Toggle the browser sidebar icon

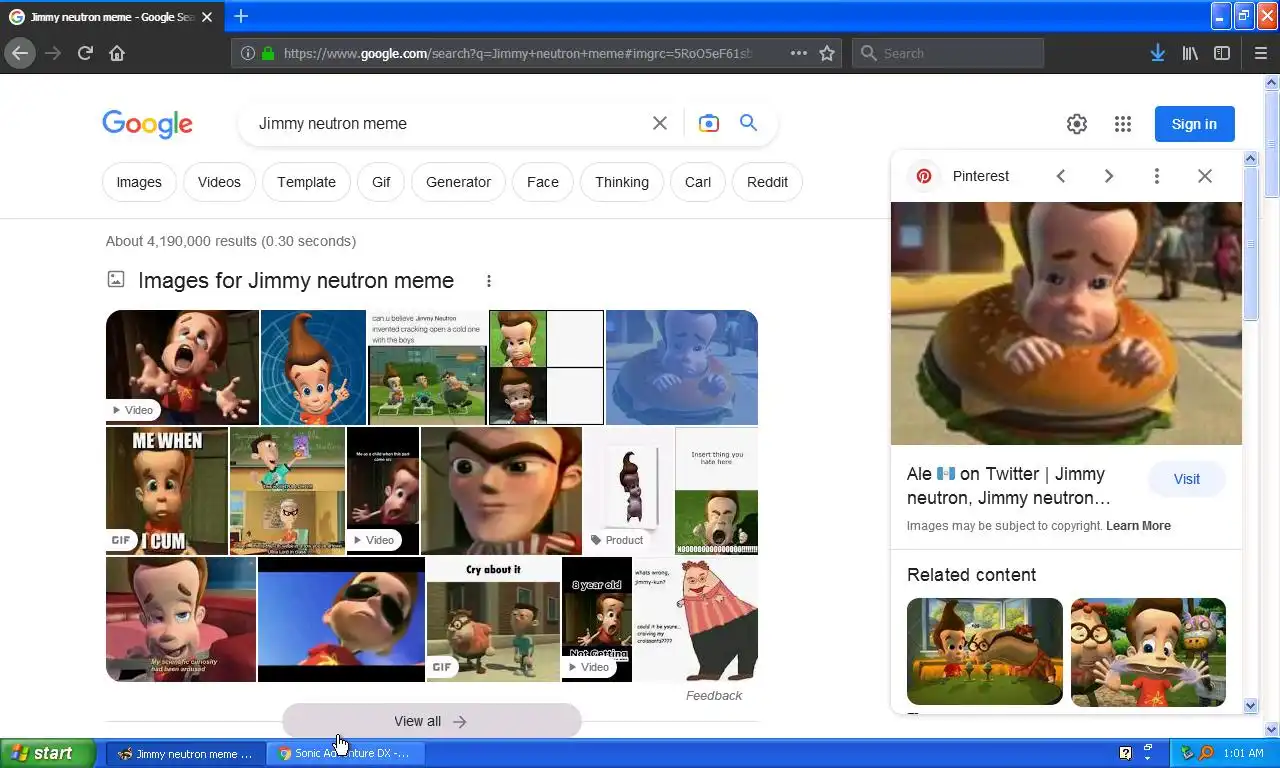(1222, 53)
